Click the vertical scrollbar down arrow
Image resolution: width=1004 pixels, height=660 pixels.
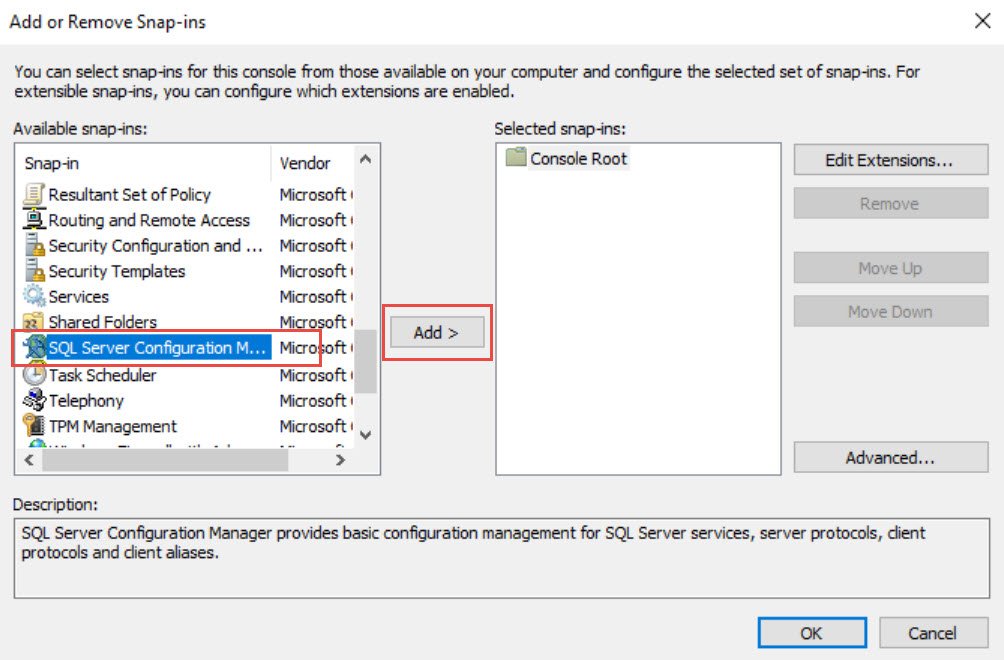(366, 435)
